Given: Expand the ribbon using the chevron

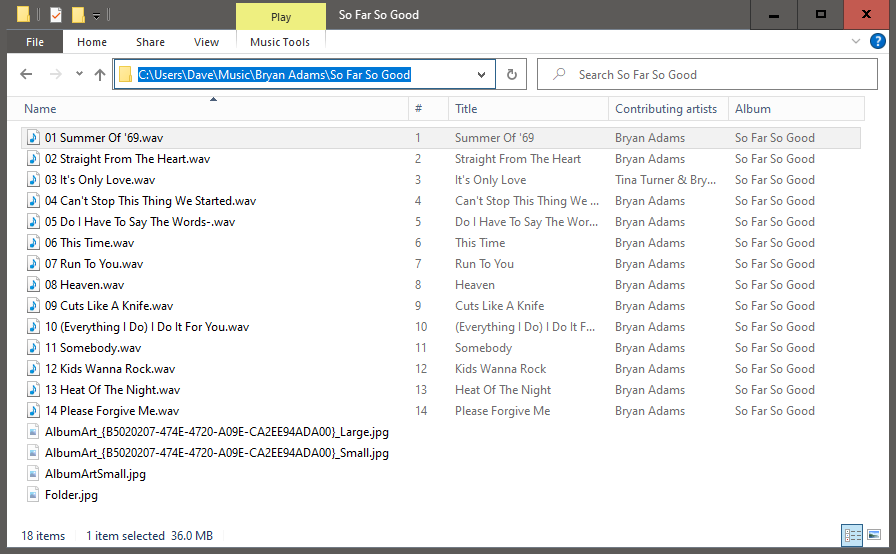Looking at the screenshot, I should coord(857,42).
